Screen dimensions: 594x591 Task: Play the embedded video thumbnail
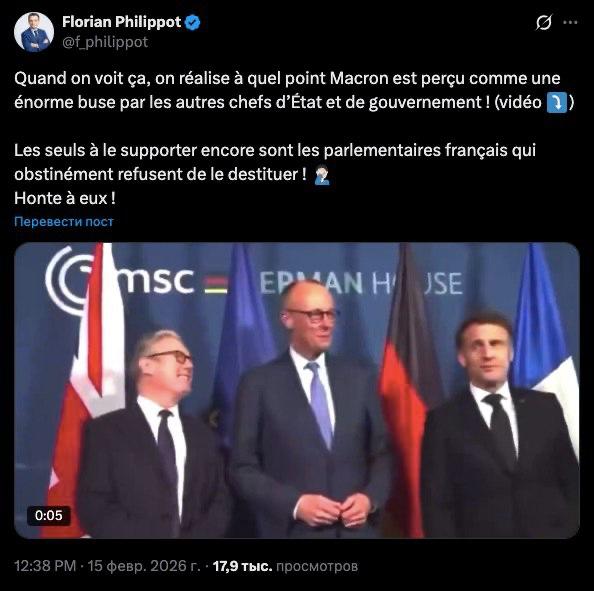[297, 390]
